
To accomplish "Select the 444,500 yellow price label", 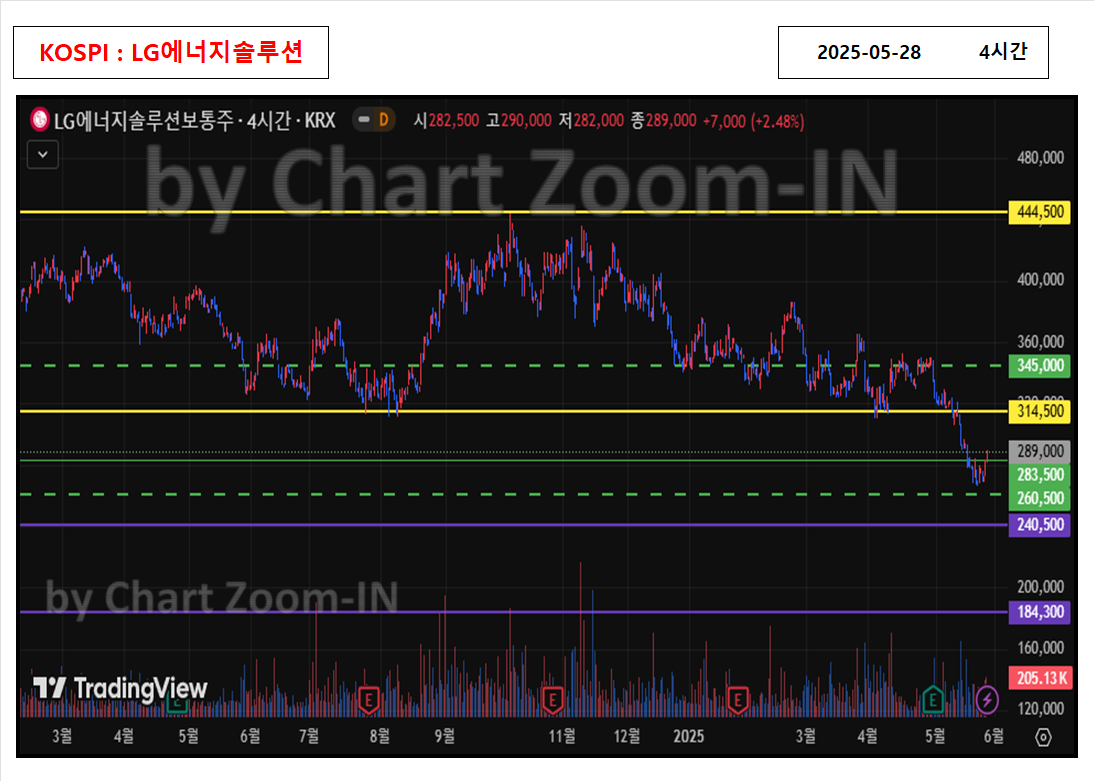I will [x=1040, y=212].
